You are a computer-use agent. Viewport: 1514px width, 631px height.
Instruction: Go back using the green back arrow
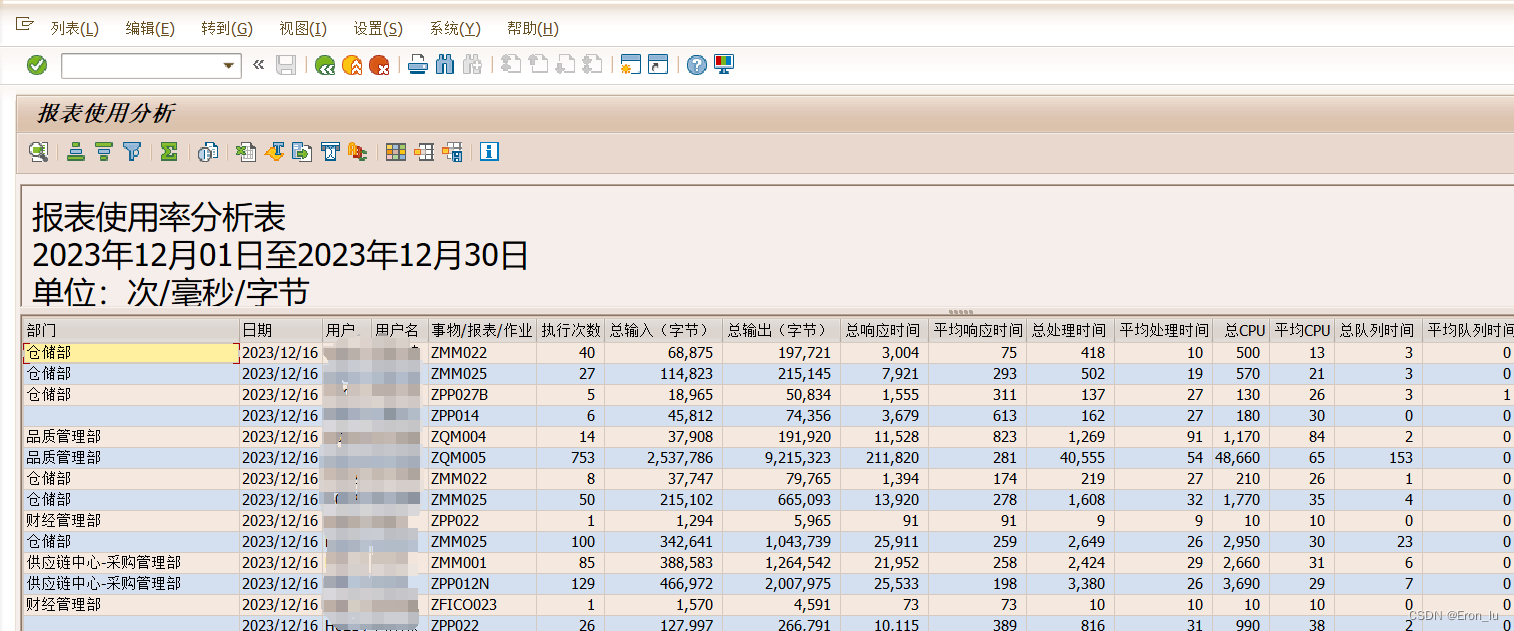[x=325, y=64]
